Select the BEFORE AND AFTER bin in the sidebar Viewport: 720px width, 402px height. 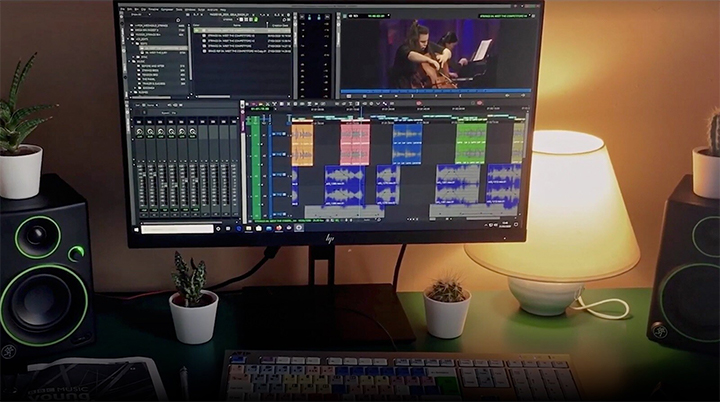pyautogui.click(x=152, y=66)
